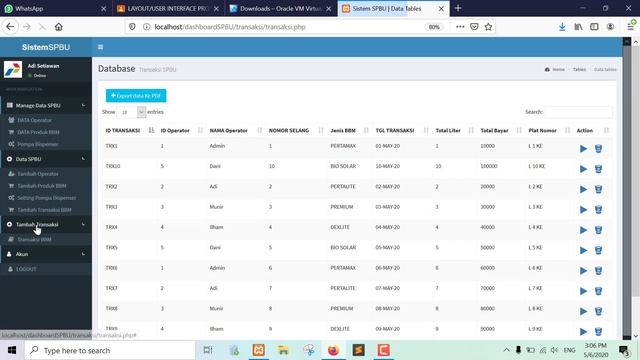Click the browser address bar
The image size is (640, 360).
[286, 27]
